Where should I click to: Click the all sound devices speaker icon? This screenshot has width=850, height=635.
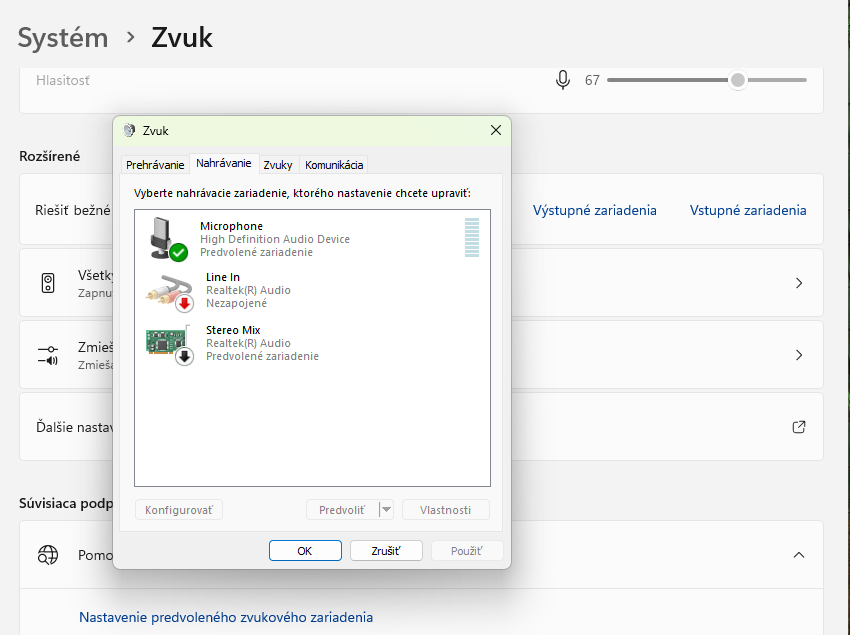click(x=48, y=283)
